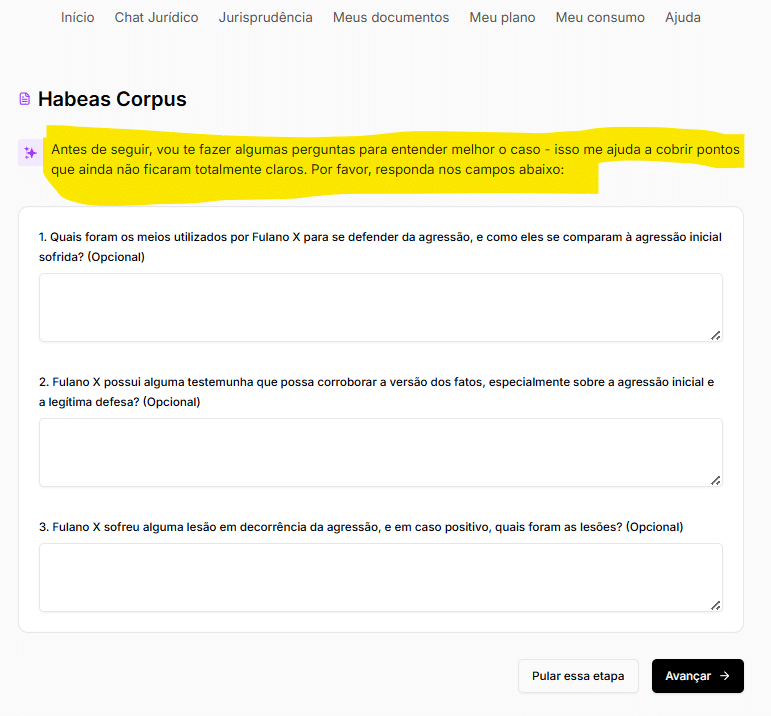Navigate to Meus documentos
The image size is (771, 716).
click(391, 17)
